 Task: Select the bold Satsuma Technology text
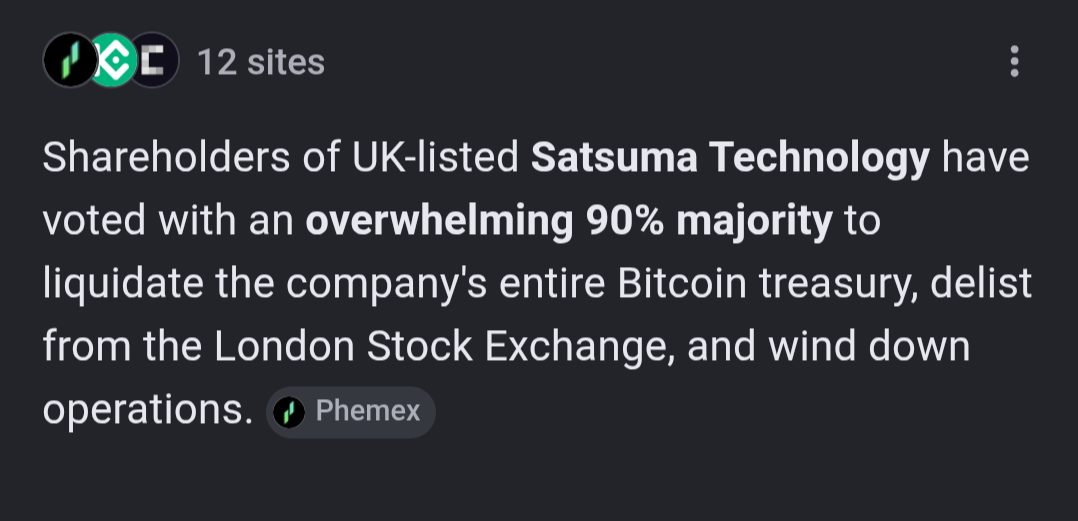point(730,158)
